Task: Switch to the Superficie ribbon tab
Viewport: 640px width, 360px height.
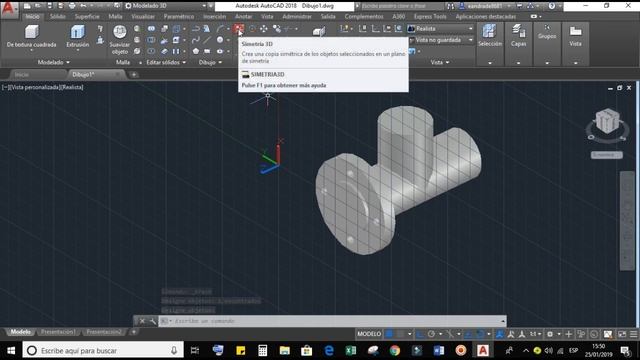Action: pyautogui.click(x=87, y=17)
